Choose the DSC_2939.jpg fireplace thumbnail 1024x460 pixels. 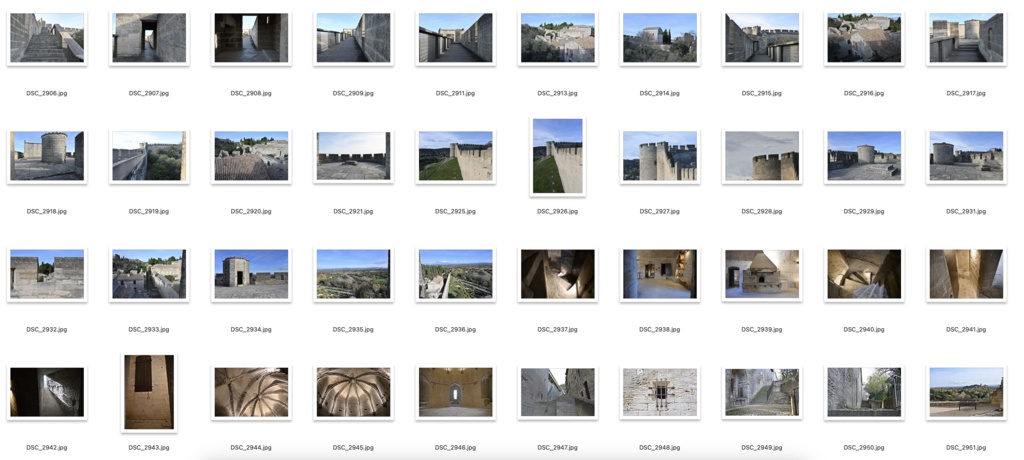coord(762,274)
